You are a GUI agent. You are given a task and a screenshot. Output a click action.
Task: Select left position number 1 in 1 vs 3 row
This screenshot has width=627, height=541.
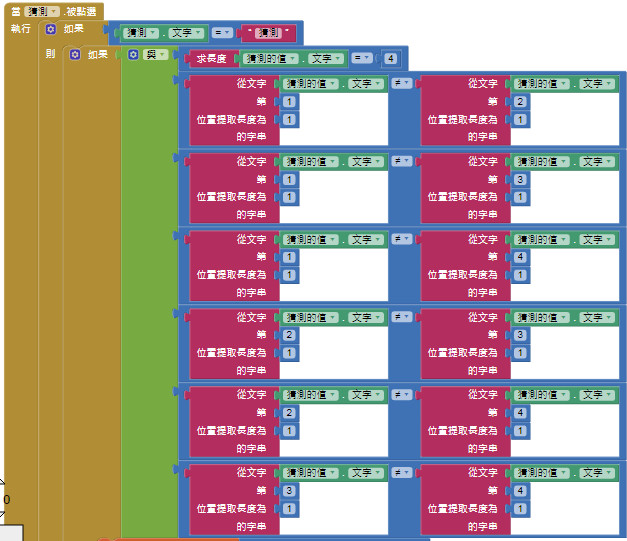(289, 180)
